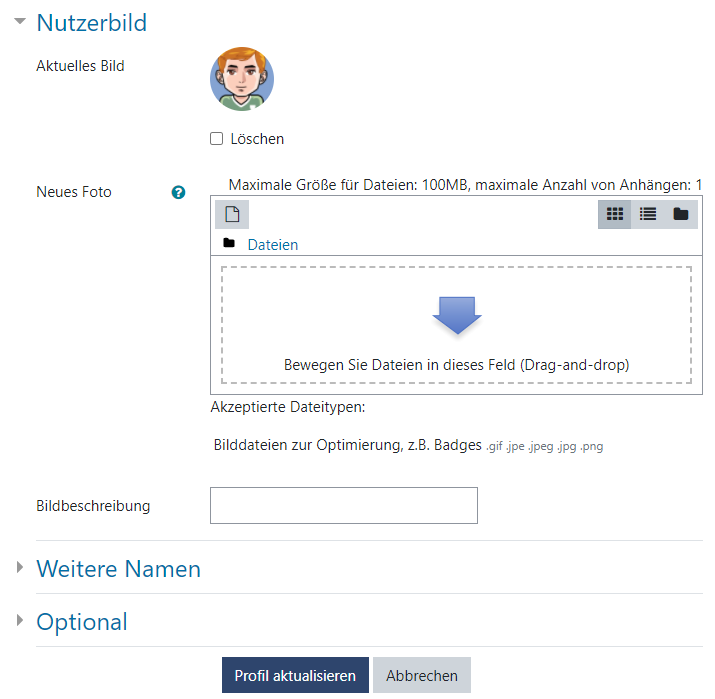This screenshot has width=715, height=699.
Task: Switch file view to detailed list
Action: click(648, 214)
